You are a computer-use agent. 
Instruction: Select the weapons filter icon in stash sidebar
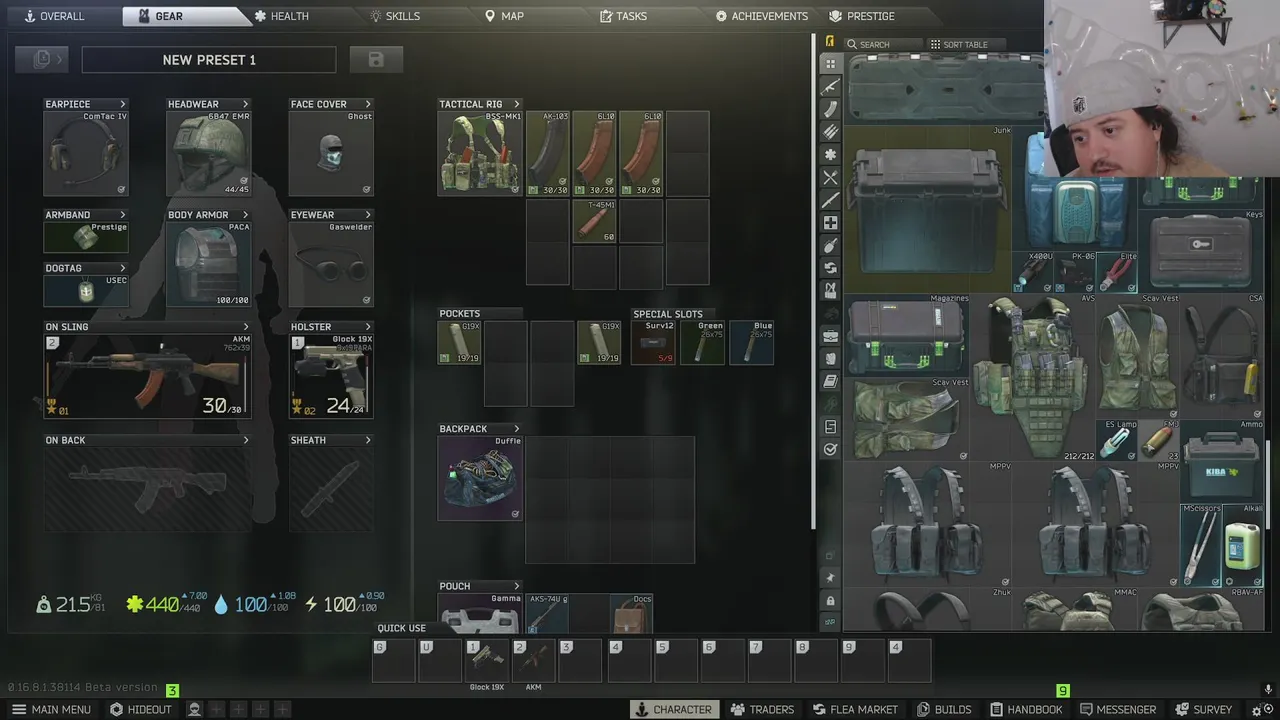(830, 86)
